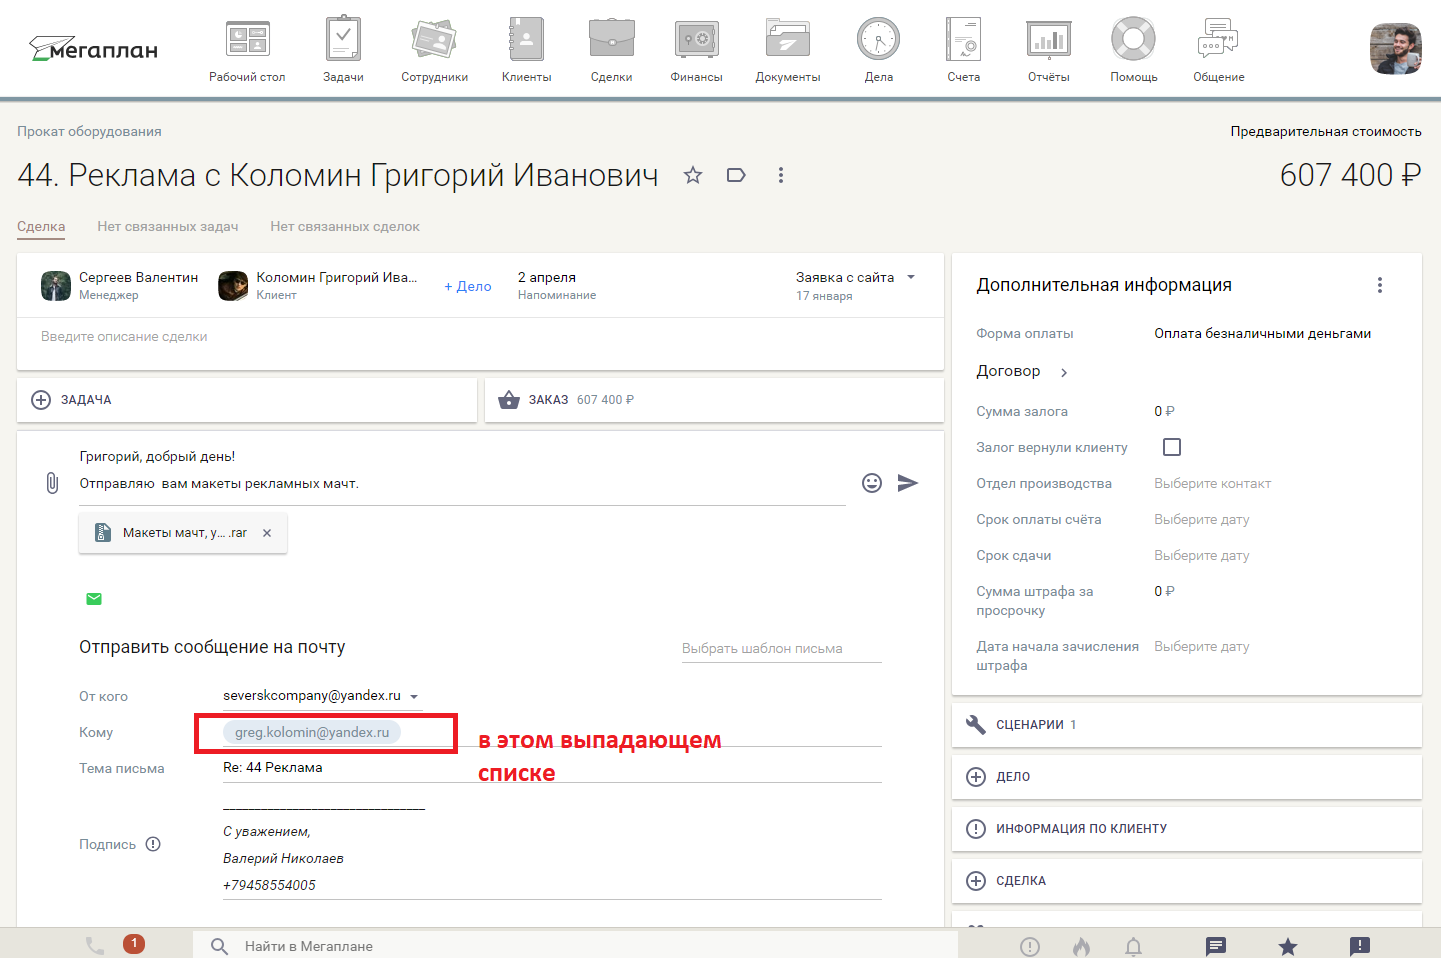Toggle the Залог вернули клиенту checkbox
Screen dimensions: 1441x958
(x=1172, y=447)
